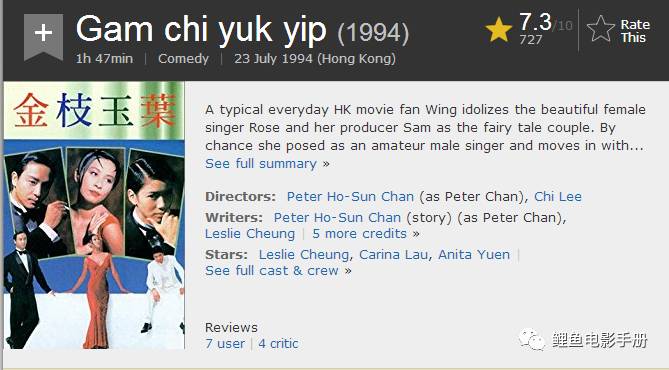Add title to watchlist with plus bookmark
The width and height of the screenshot is (669, 370).
tap(44, 35)
